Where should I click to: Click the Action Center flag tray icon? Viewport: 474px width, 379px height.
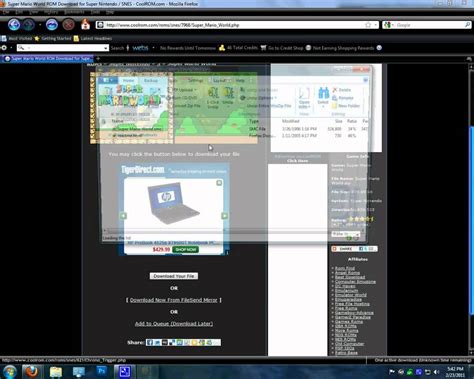click(392, 372)
